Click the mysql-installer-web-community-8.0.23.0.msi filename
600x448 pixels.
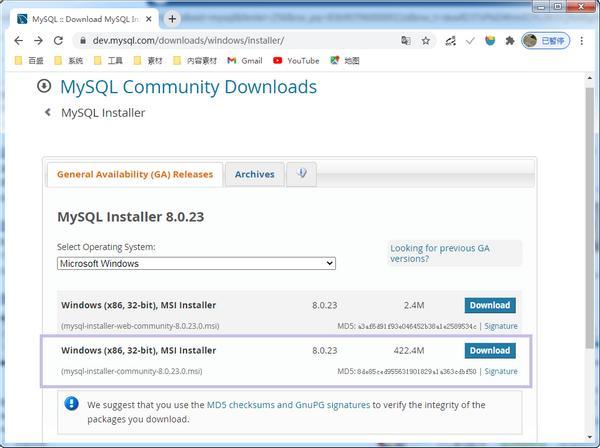(x=140, y=326)
